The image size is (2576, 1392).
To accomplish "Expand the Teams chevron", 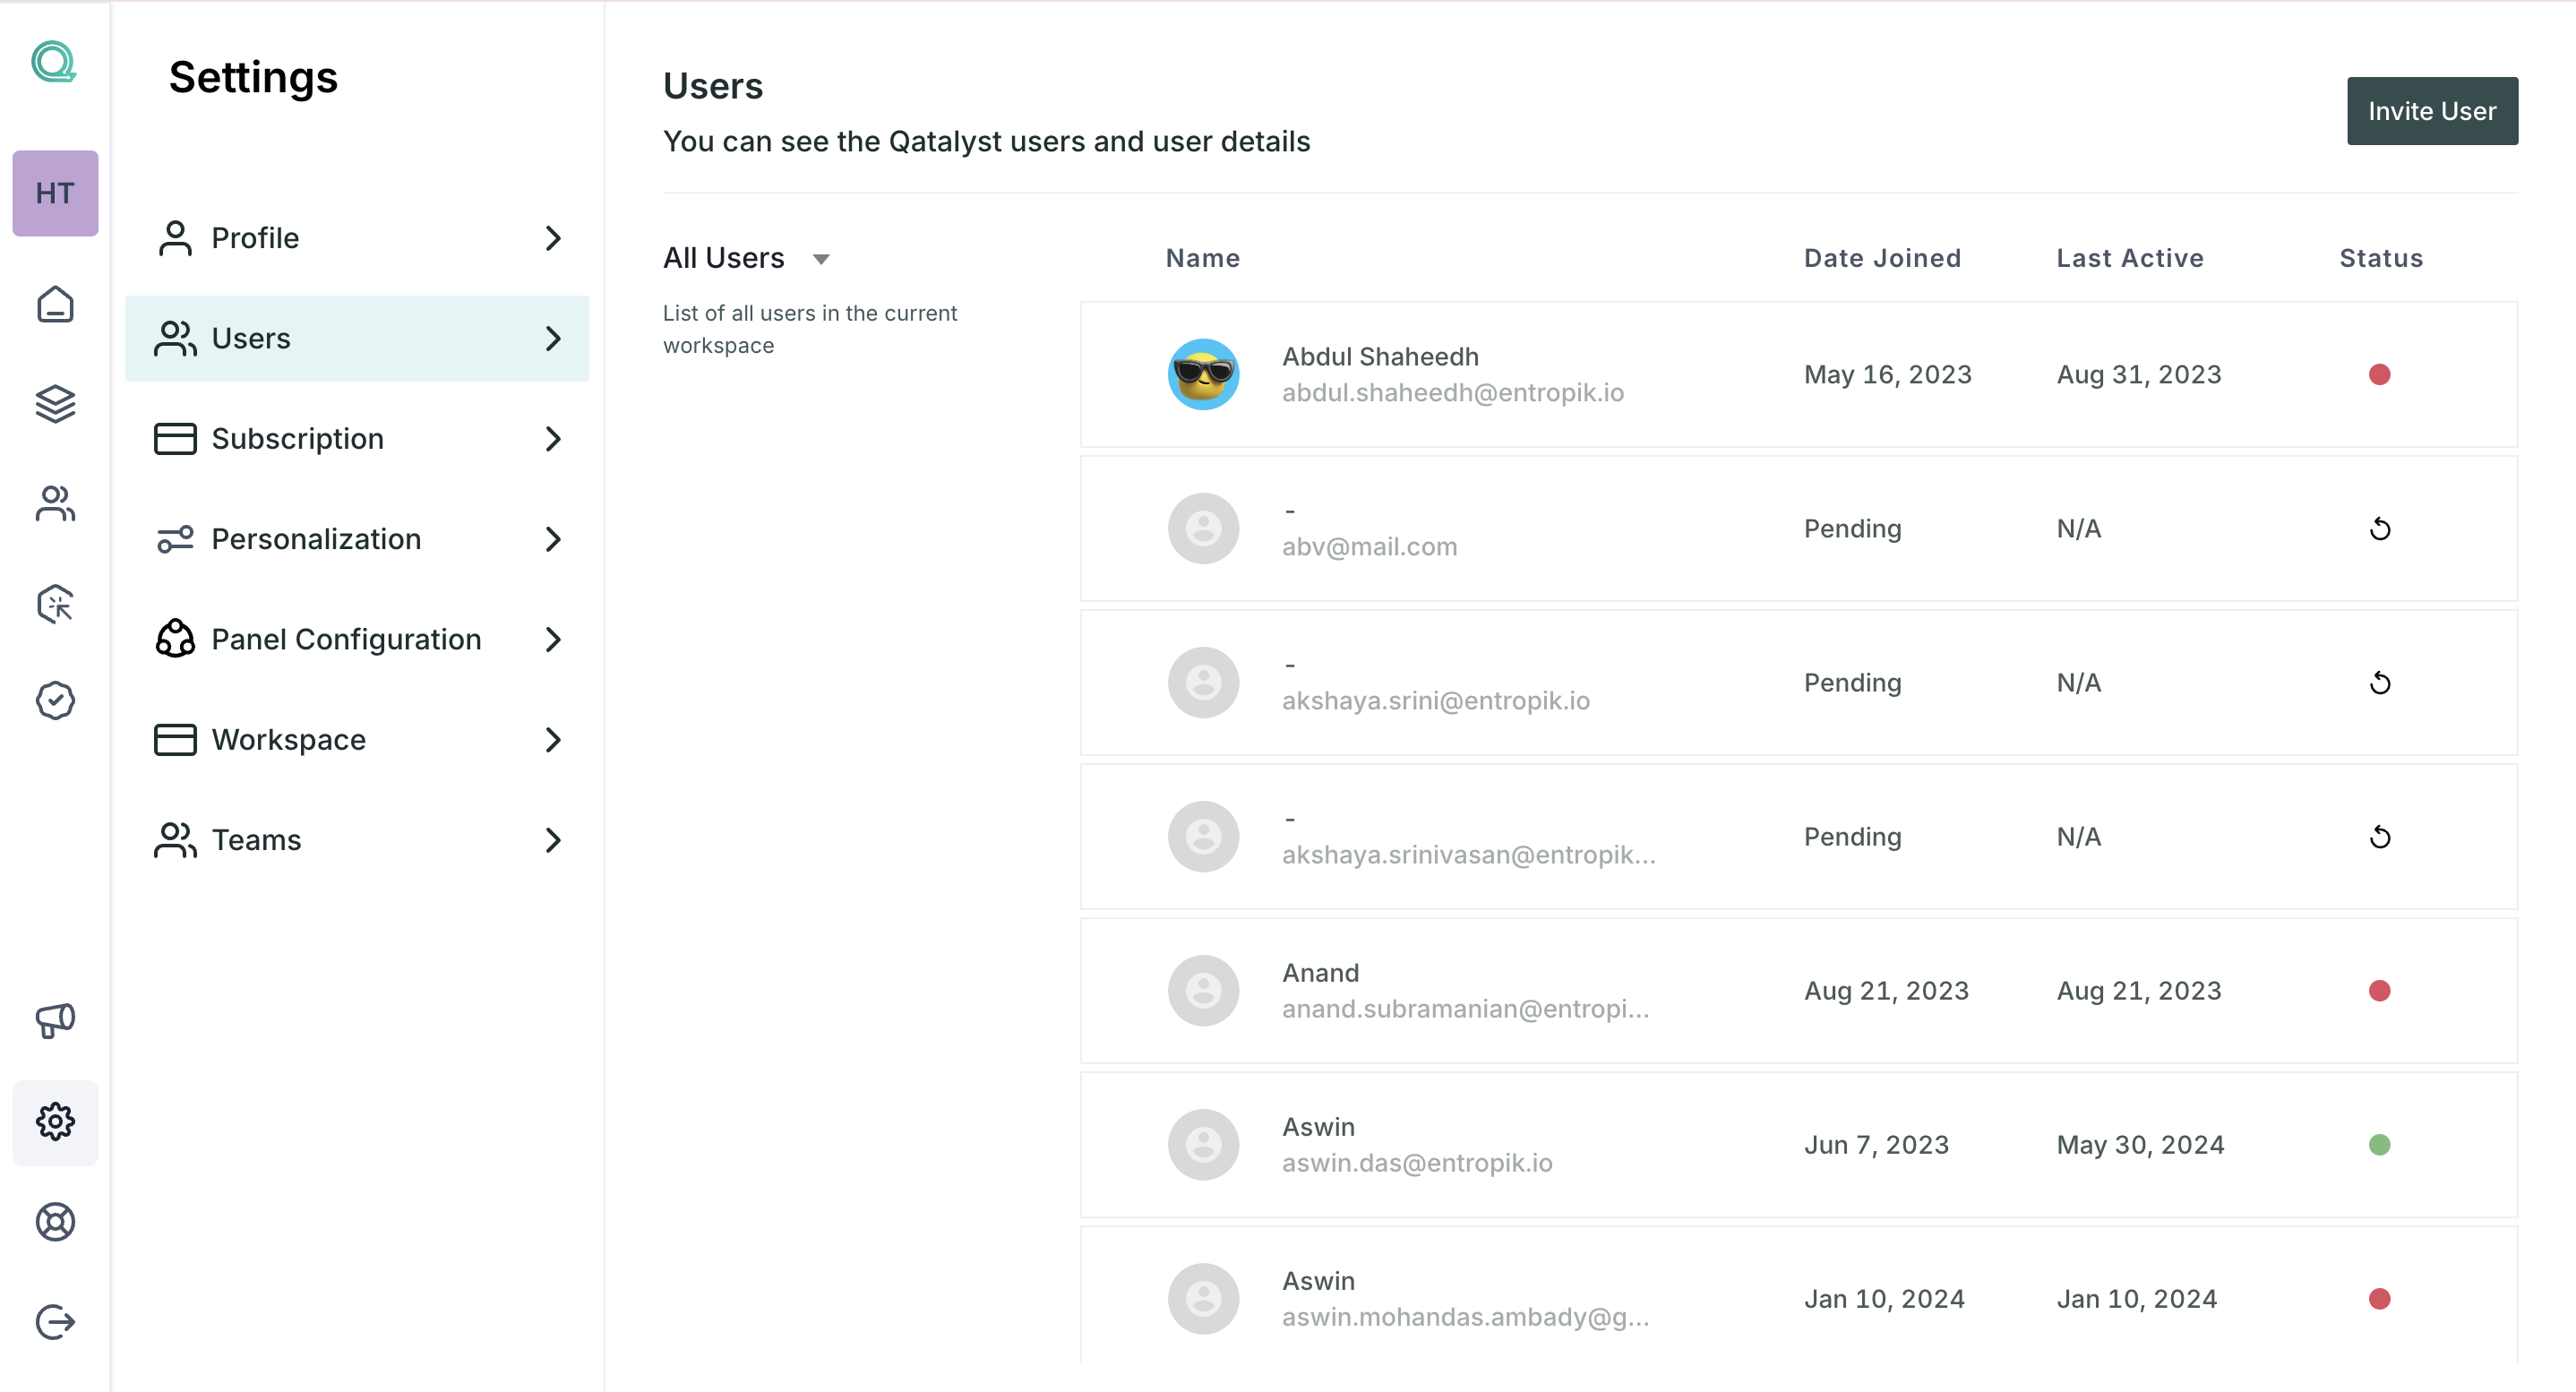I will pyautogui.click(x=553, y=840).
